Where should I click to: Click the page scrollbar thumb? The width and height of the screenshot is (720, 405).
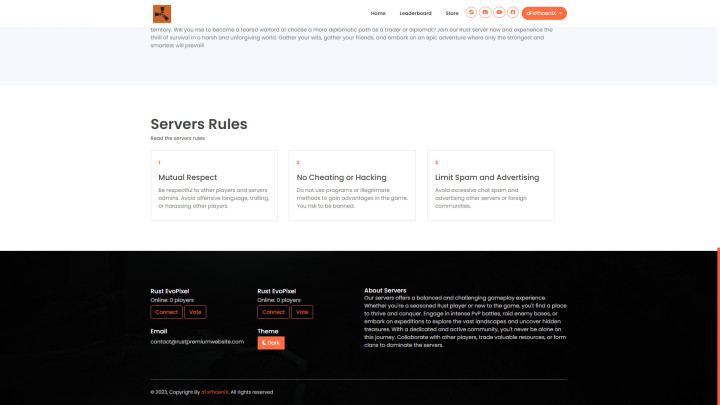[718, 326]
